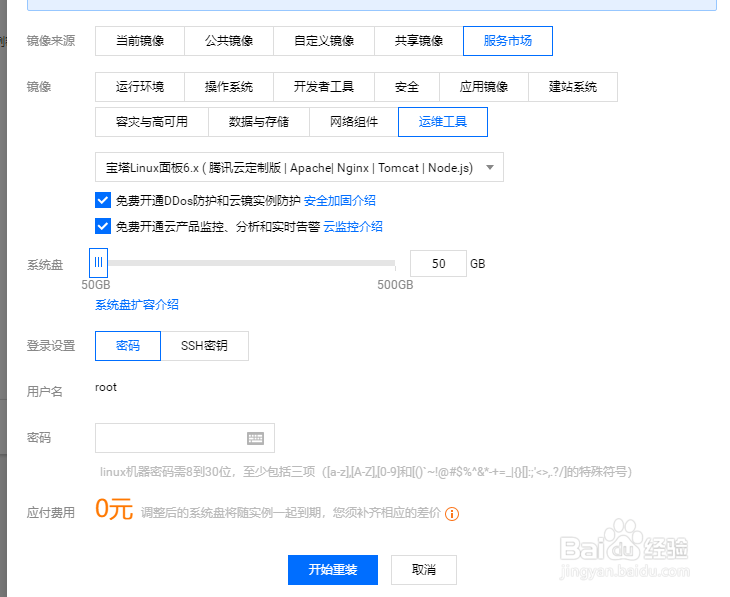The image size is (730, 597).
Task: Click the 取消 button
Action: point(424,570)
